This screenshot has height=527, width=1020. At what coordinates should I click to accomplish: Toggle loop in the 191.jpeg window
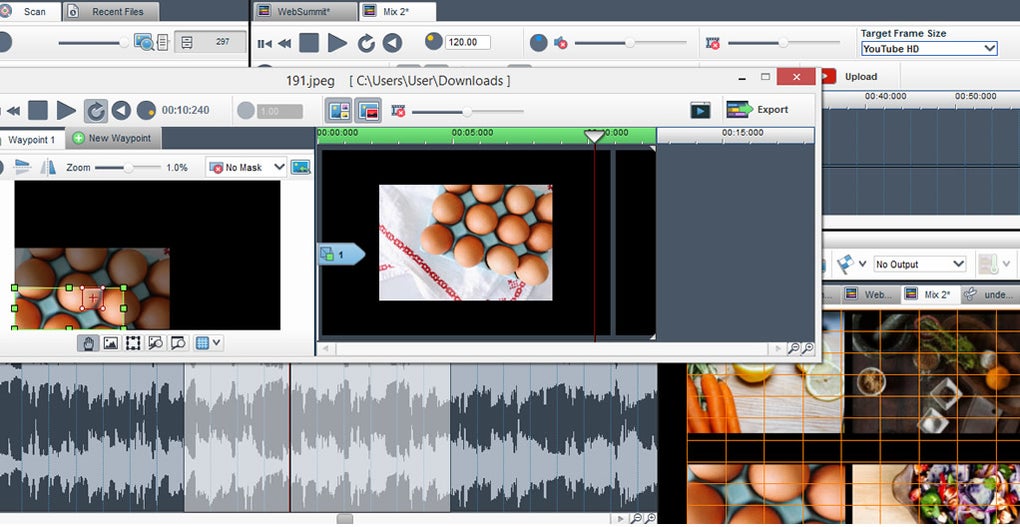pyautogui.click(x=96, y=111)
